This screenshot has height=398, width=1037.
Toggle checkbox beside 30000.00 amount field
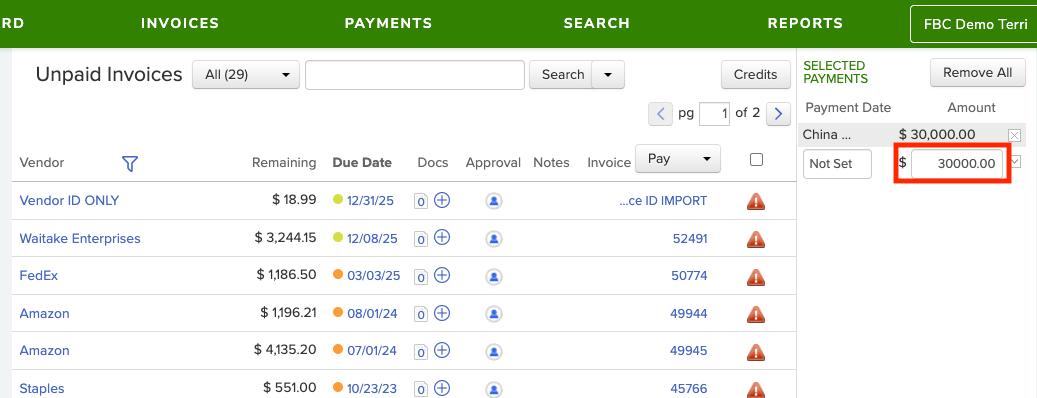tap(1016, 161)
